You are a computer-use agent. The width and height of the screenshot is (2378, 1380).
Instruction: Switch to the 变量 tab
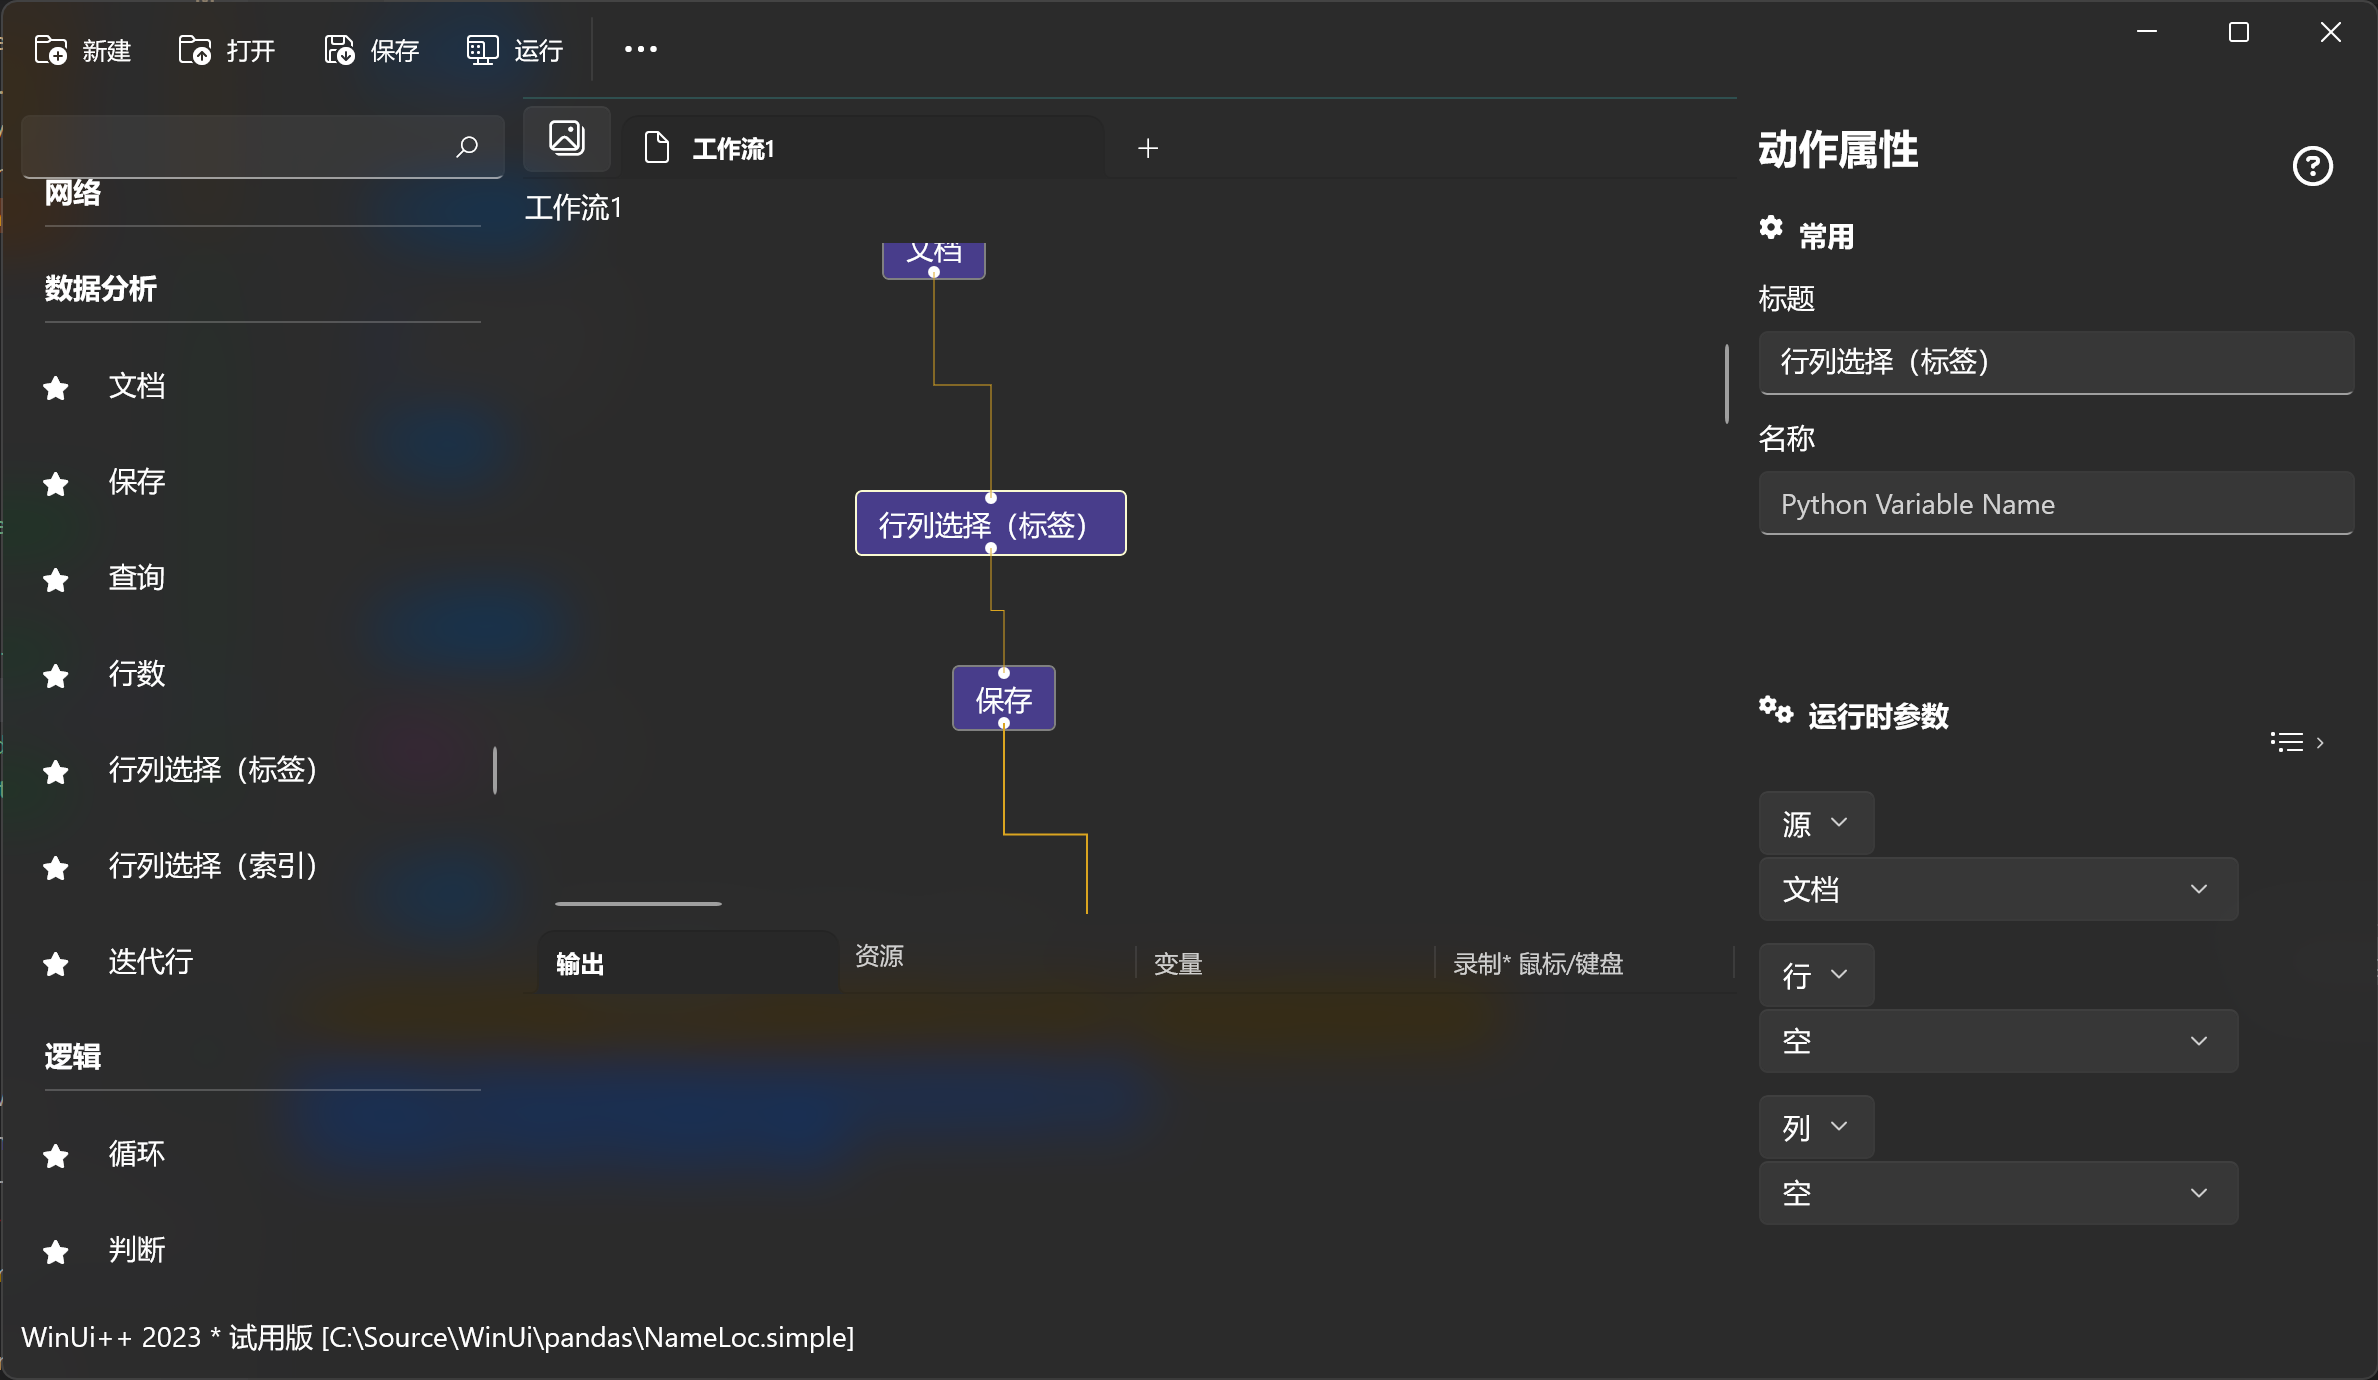pos(1178,964)
